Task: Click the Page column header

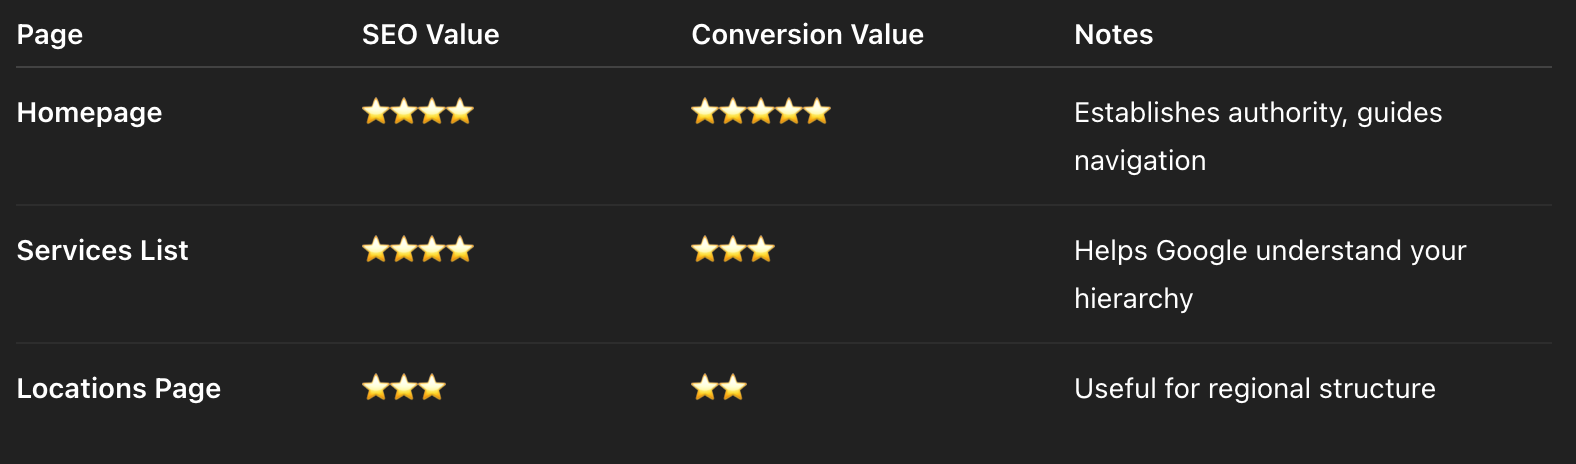Action: coord(50,35)
